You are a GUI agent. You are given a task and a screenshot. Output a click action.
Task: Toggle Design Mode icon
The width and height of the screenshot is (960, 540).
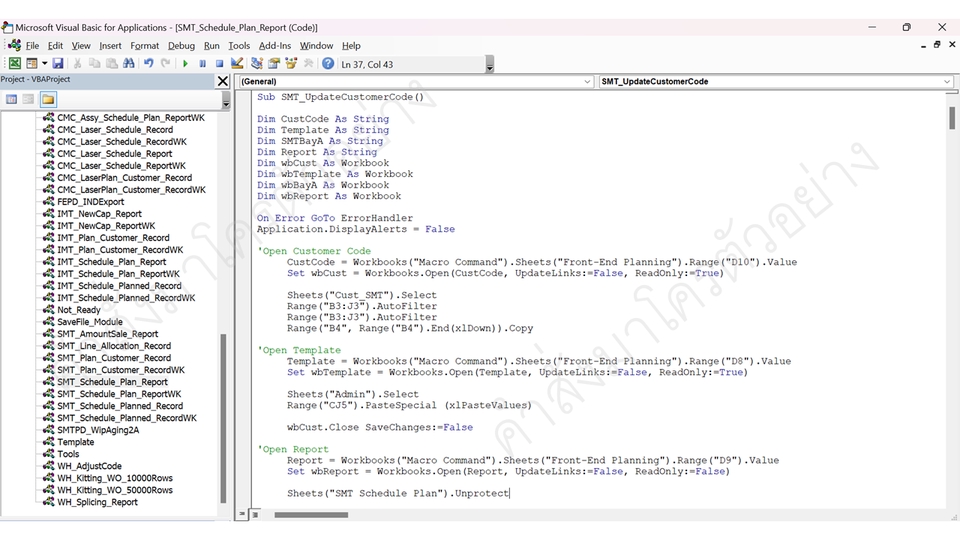(237, 64)
